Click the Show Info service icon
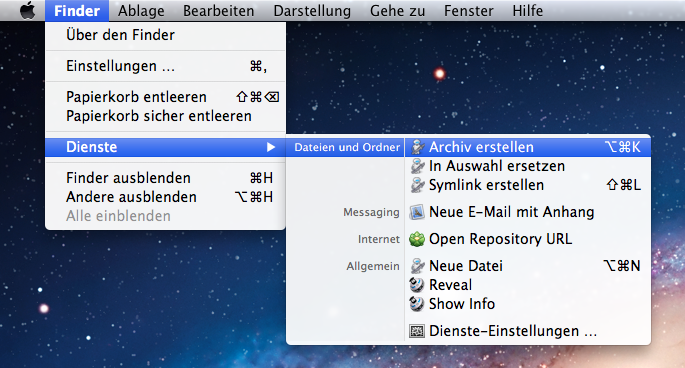The image size is (685, 368). [x=417, y=304]
